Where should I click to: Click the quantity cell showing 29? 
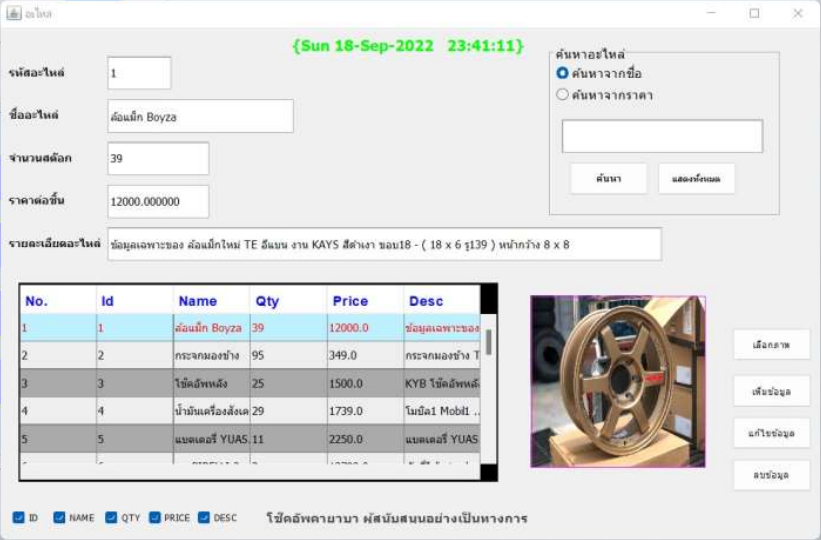point(289,411)
